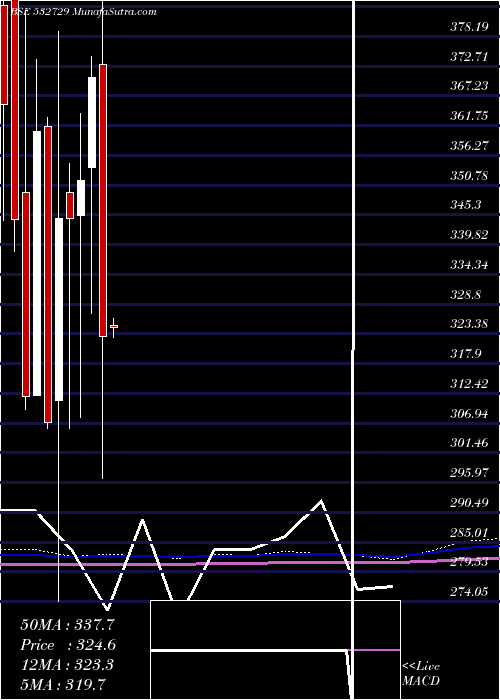Click the 306.94 price axis label
The height and width of the screenshot is (700, 500).
coord(469,413)
